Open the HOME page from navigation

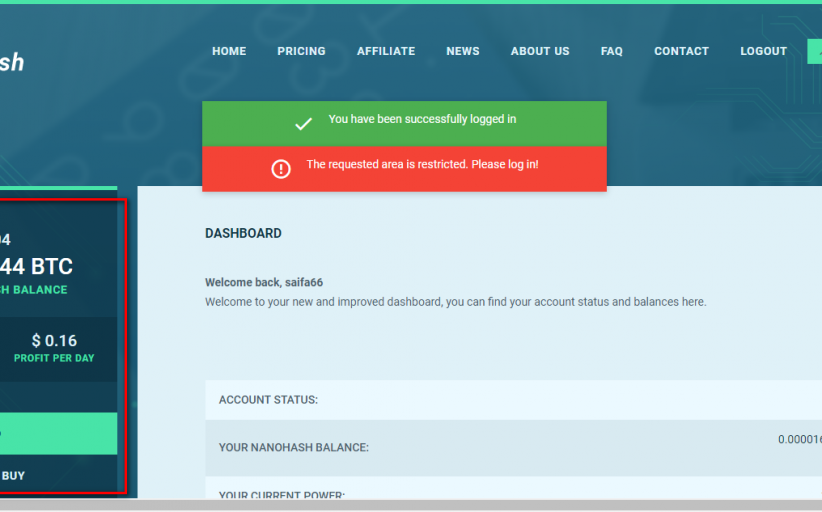click(x=229, y=51)
